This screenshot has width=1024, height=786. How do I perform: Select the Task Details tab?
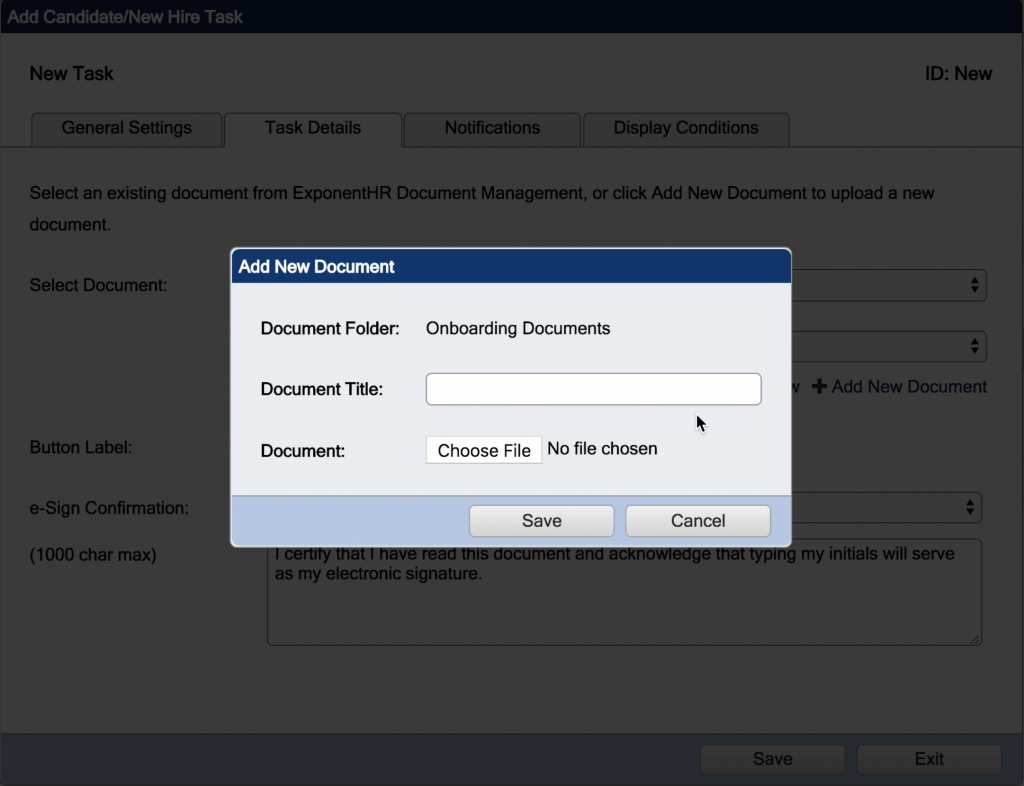pyautogui.click(x=312, y=128)
